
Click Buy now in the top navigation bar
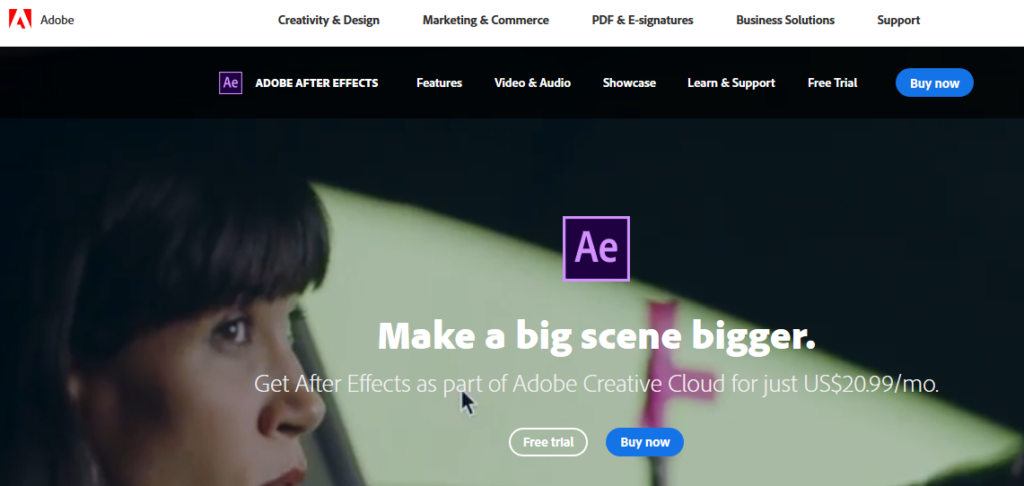(935, 83)
